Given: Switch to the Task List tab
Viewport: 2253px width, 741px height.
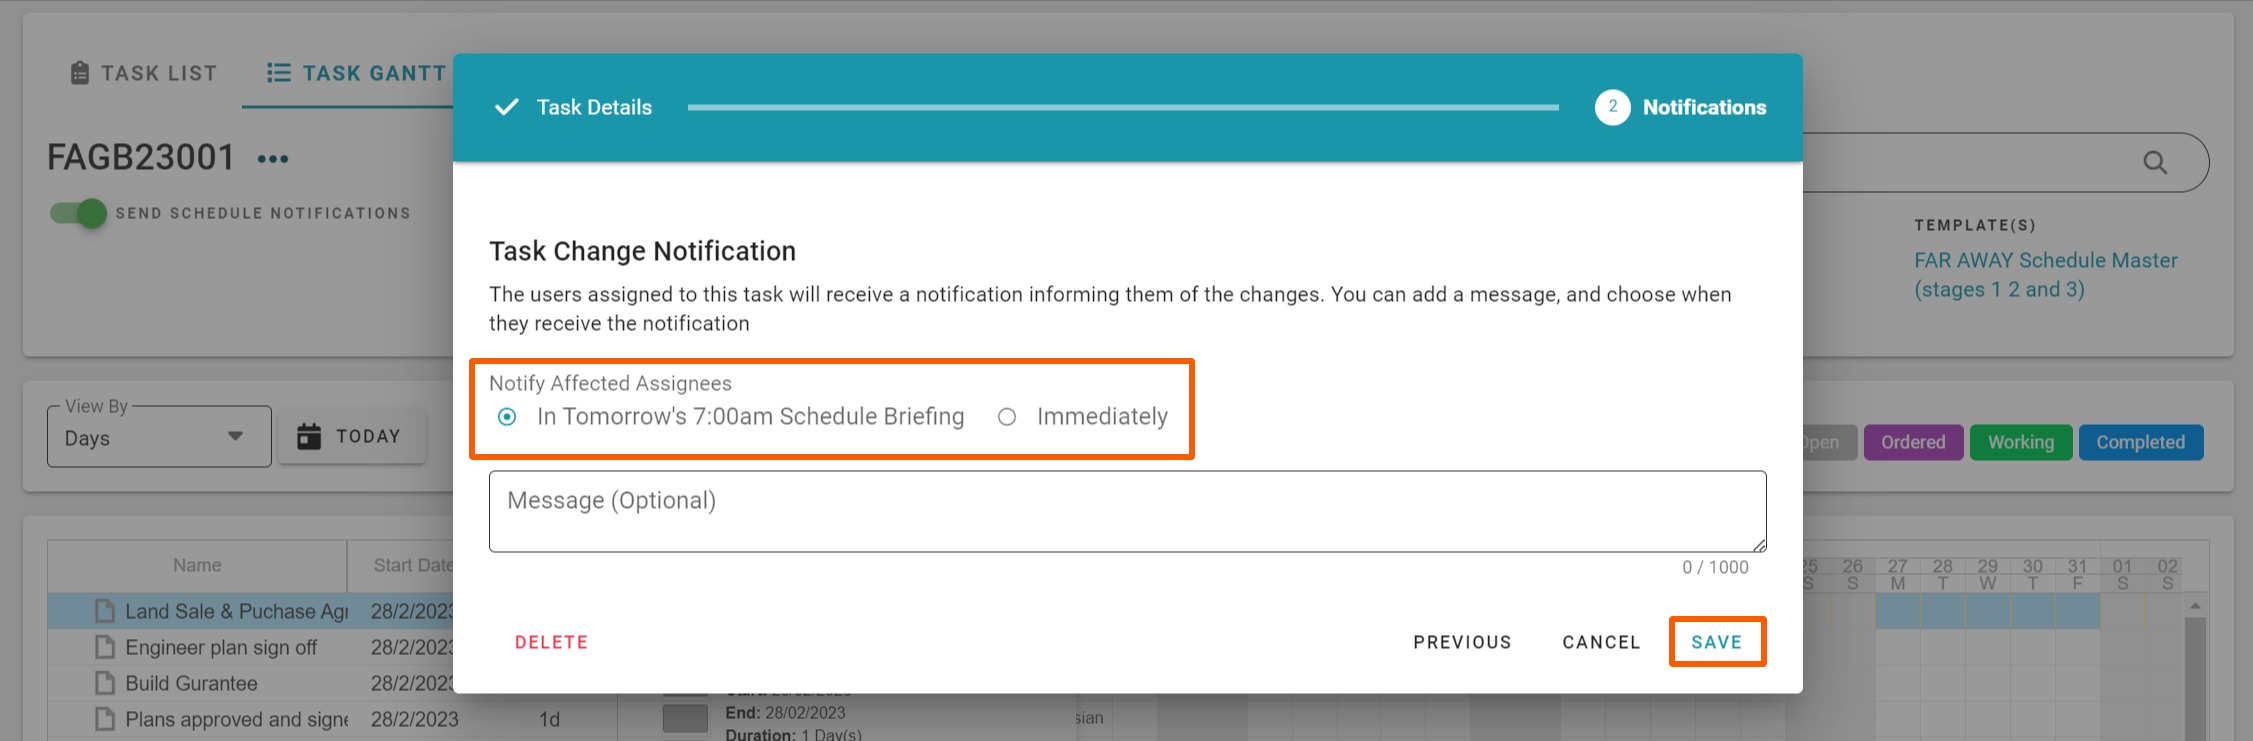Looking at the screenshot, I should [x=143, y=73].
